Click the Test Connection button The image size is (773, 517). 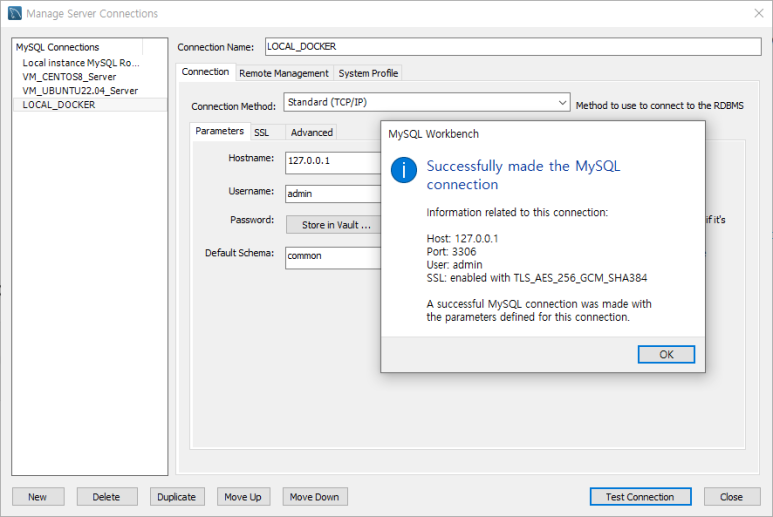[640, 497]
